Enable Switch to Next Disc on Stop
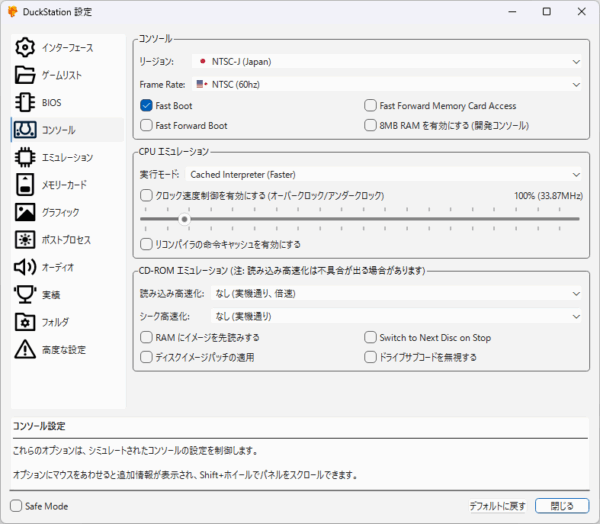 (x=370, y=338)
